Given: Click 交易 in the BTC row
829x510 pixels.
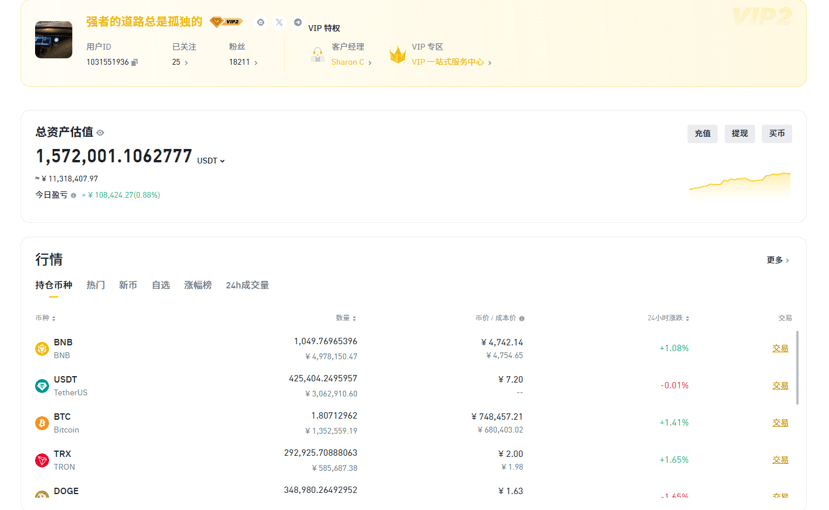Looking at the screenshot, I should tap(780, 423).
